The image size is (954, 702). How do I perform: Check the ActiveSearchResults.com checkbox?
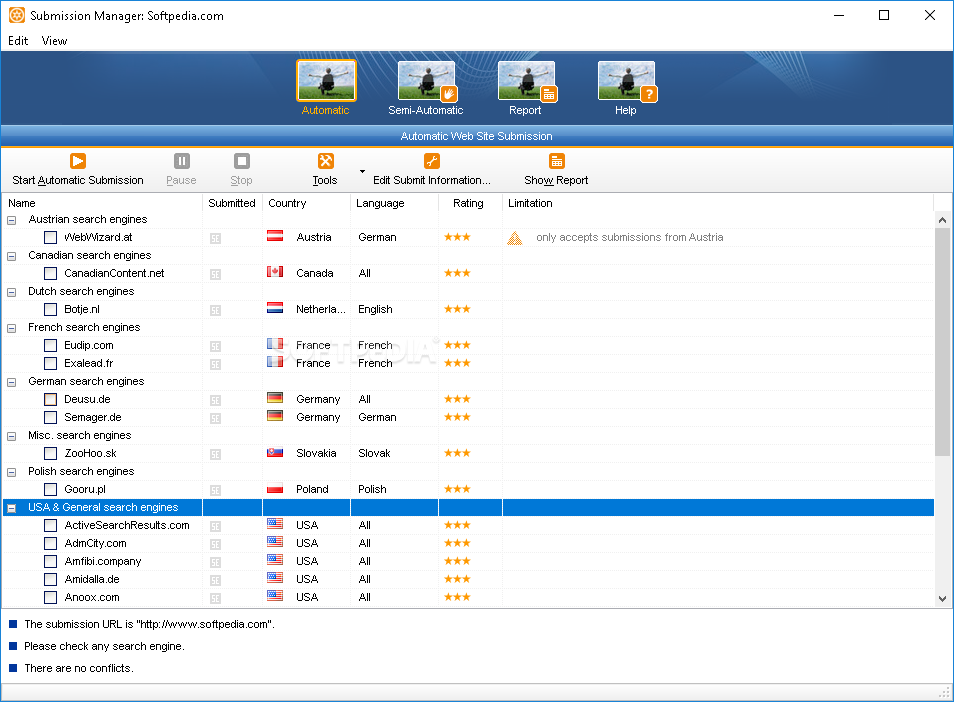click(50, 526)
